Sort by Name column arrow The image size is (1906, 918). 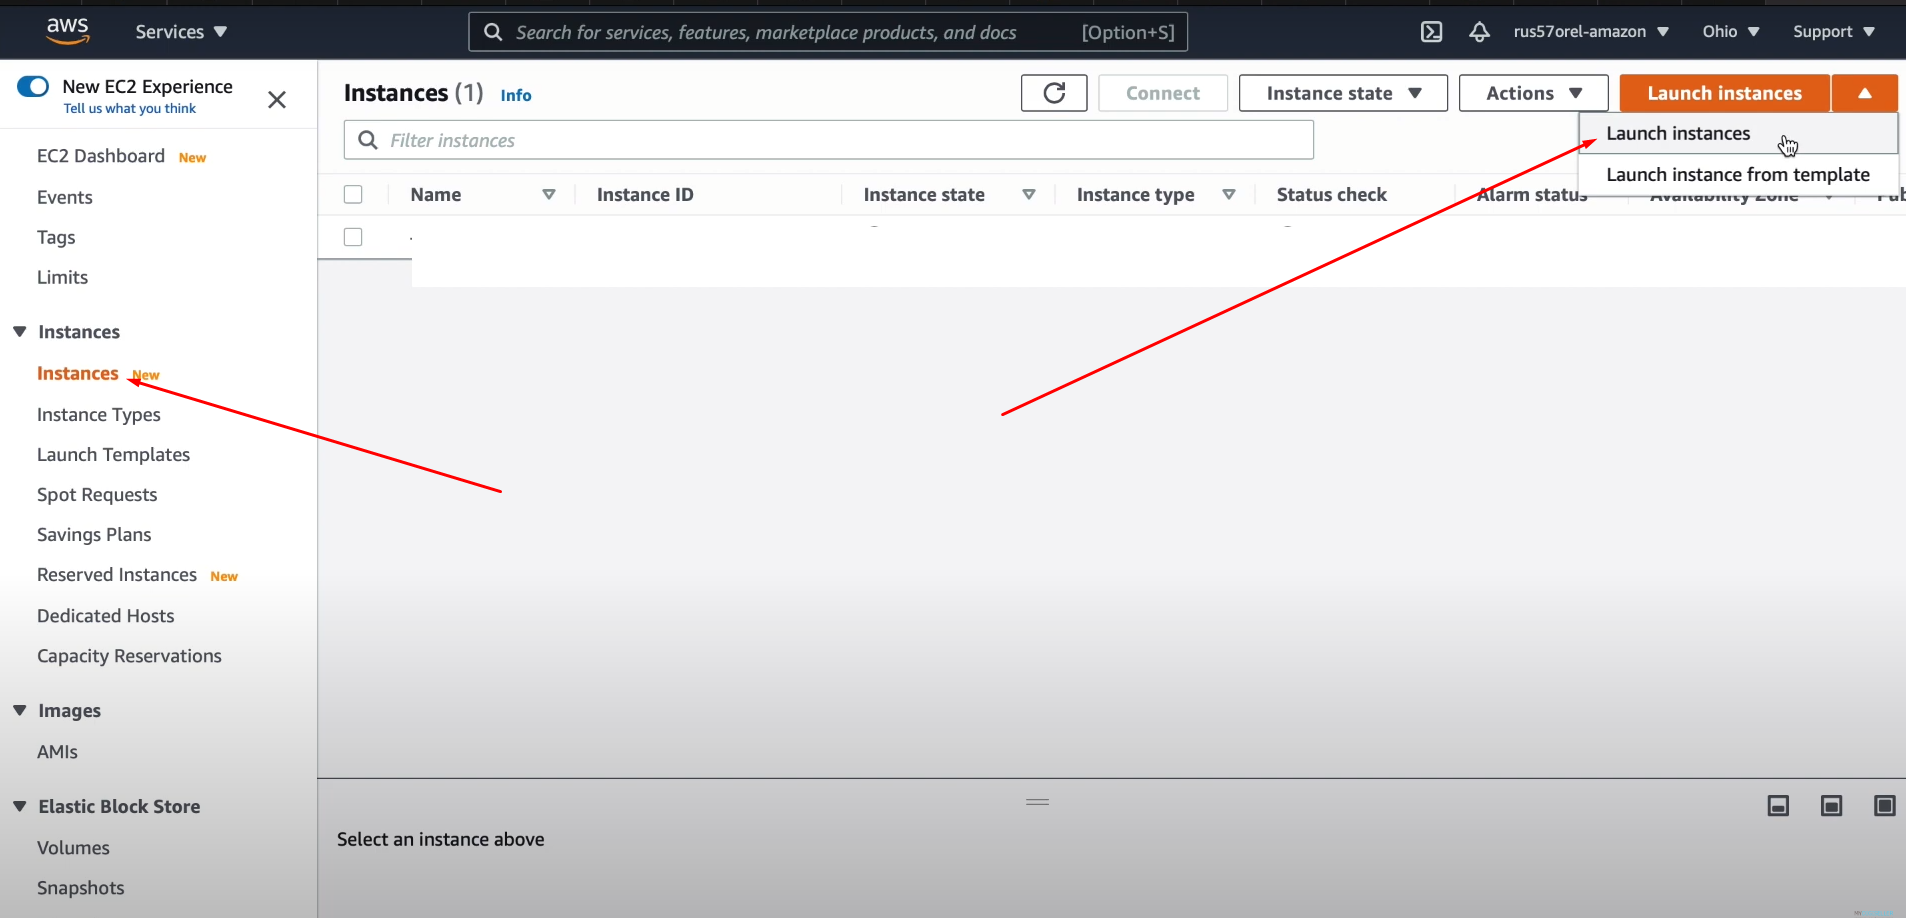[x=549, y=195]
